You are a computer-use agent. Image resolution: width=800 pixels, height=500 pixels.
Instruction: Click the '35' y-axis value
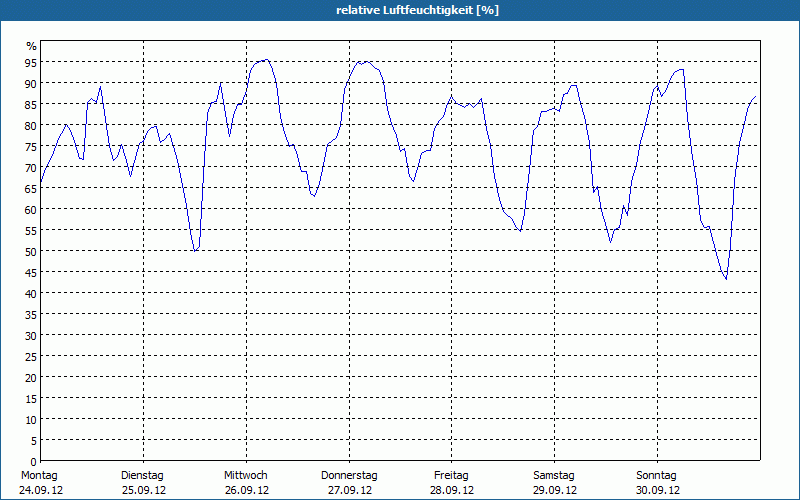tap(31, 315)
